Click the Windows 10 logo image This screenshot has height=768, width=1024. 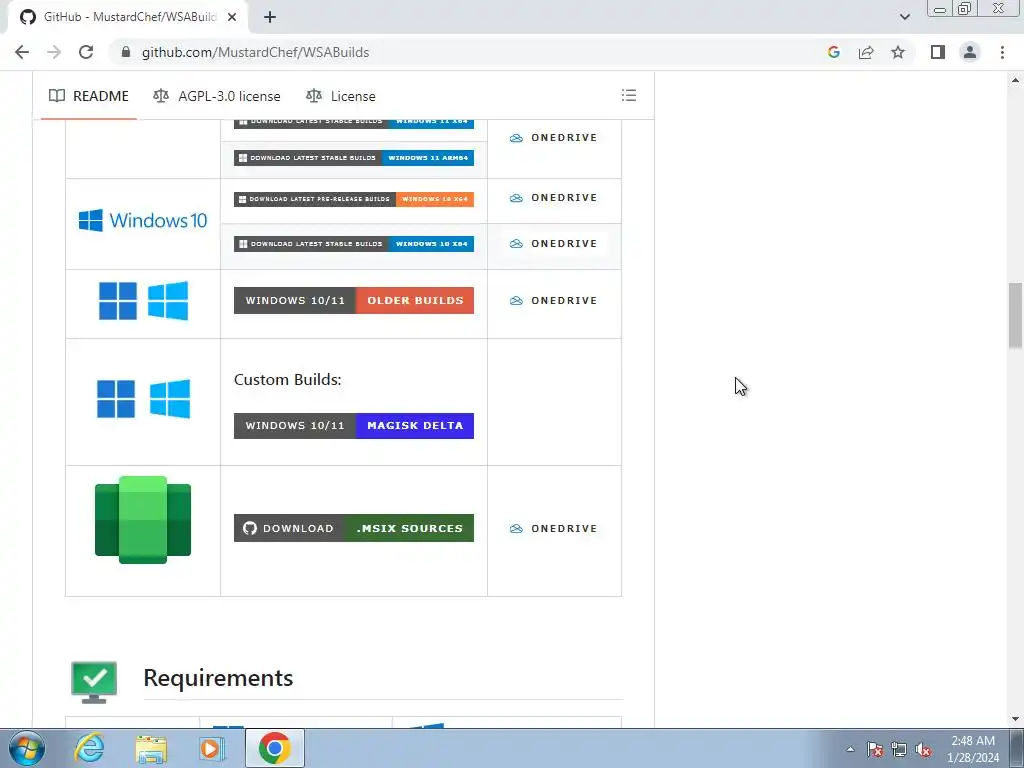coord(143,221)
